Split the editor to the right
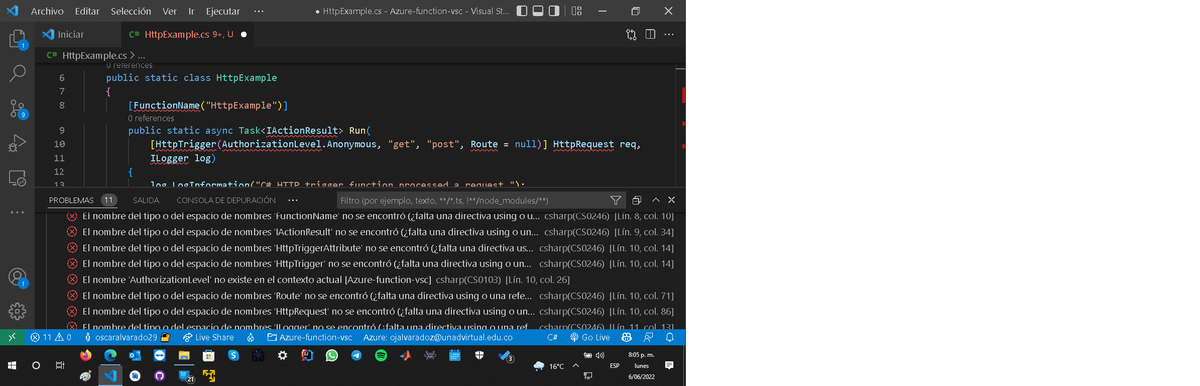The width and height of the screenshot is (1200, 386). tap(650, 34)
